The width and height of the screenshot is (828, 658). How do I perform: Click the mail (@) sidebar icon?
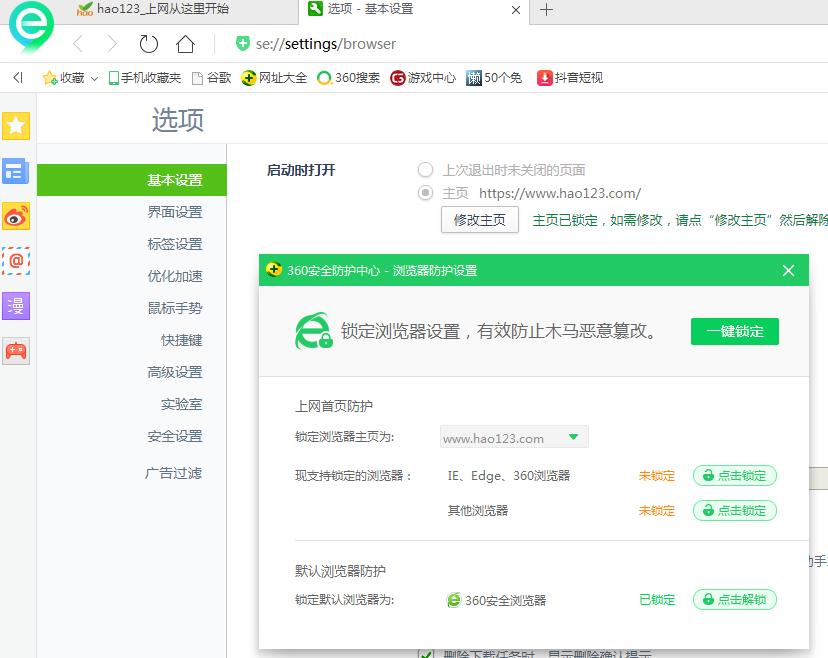click(x=16, y=260)
